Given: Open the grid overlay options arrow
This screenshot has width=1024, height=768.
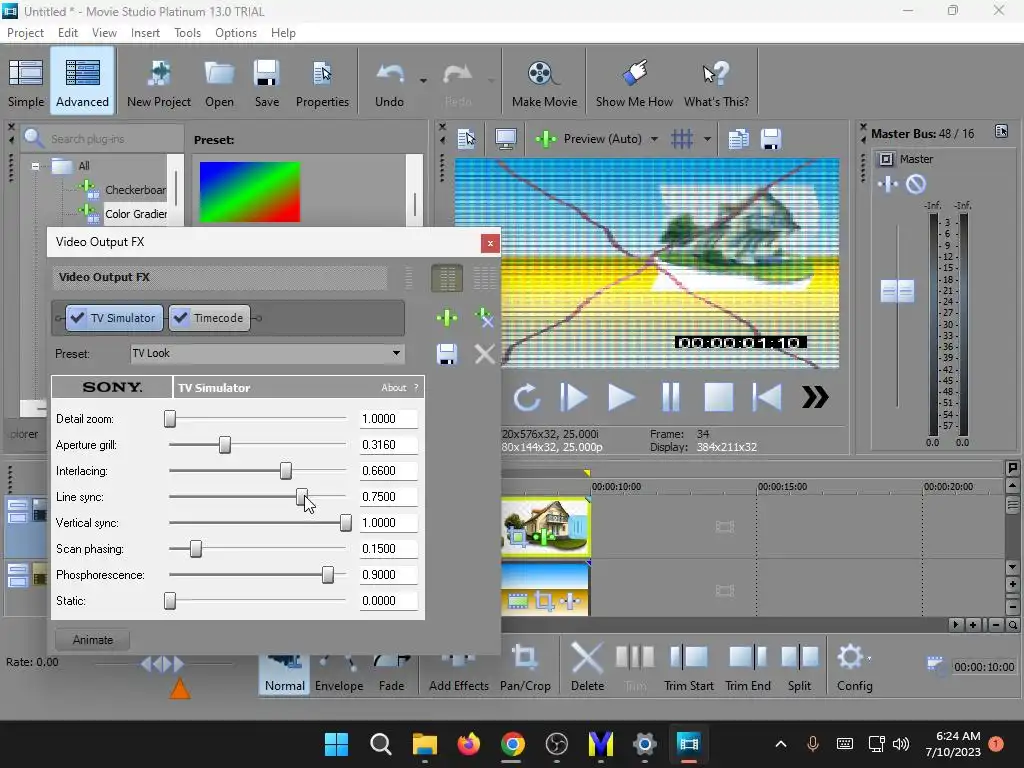Looking at the screenshot, I should (x=707, y=139).
